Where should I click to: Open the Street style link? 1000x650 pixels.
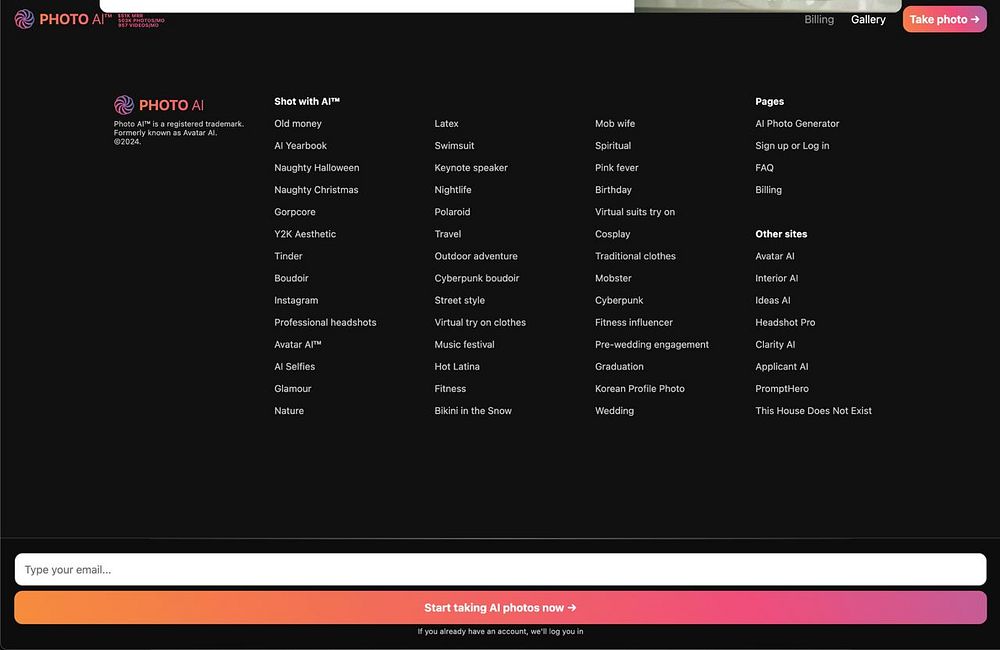click(x=460, y=300)
